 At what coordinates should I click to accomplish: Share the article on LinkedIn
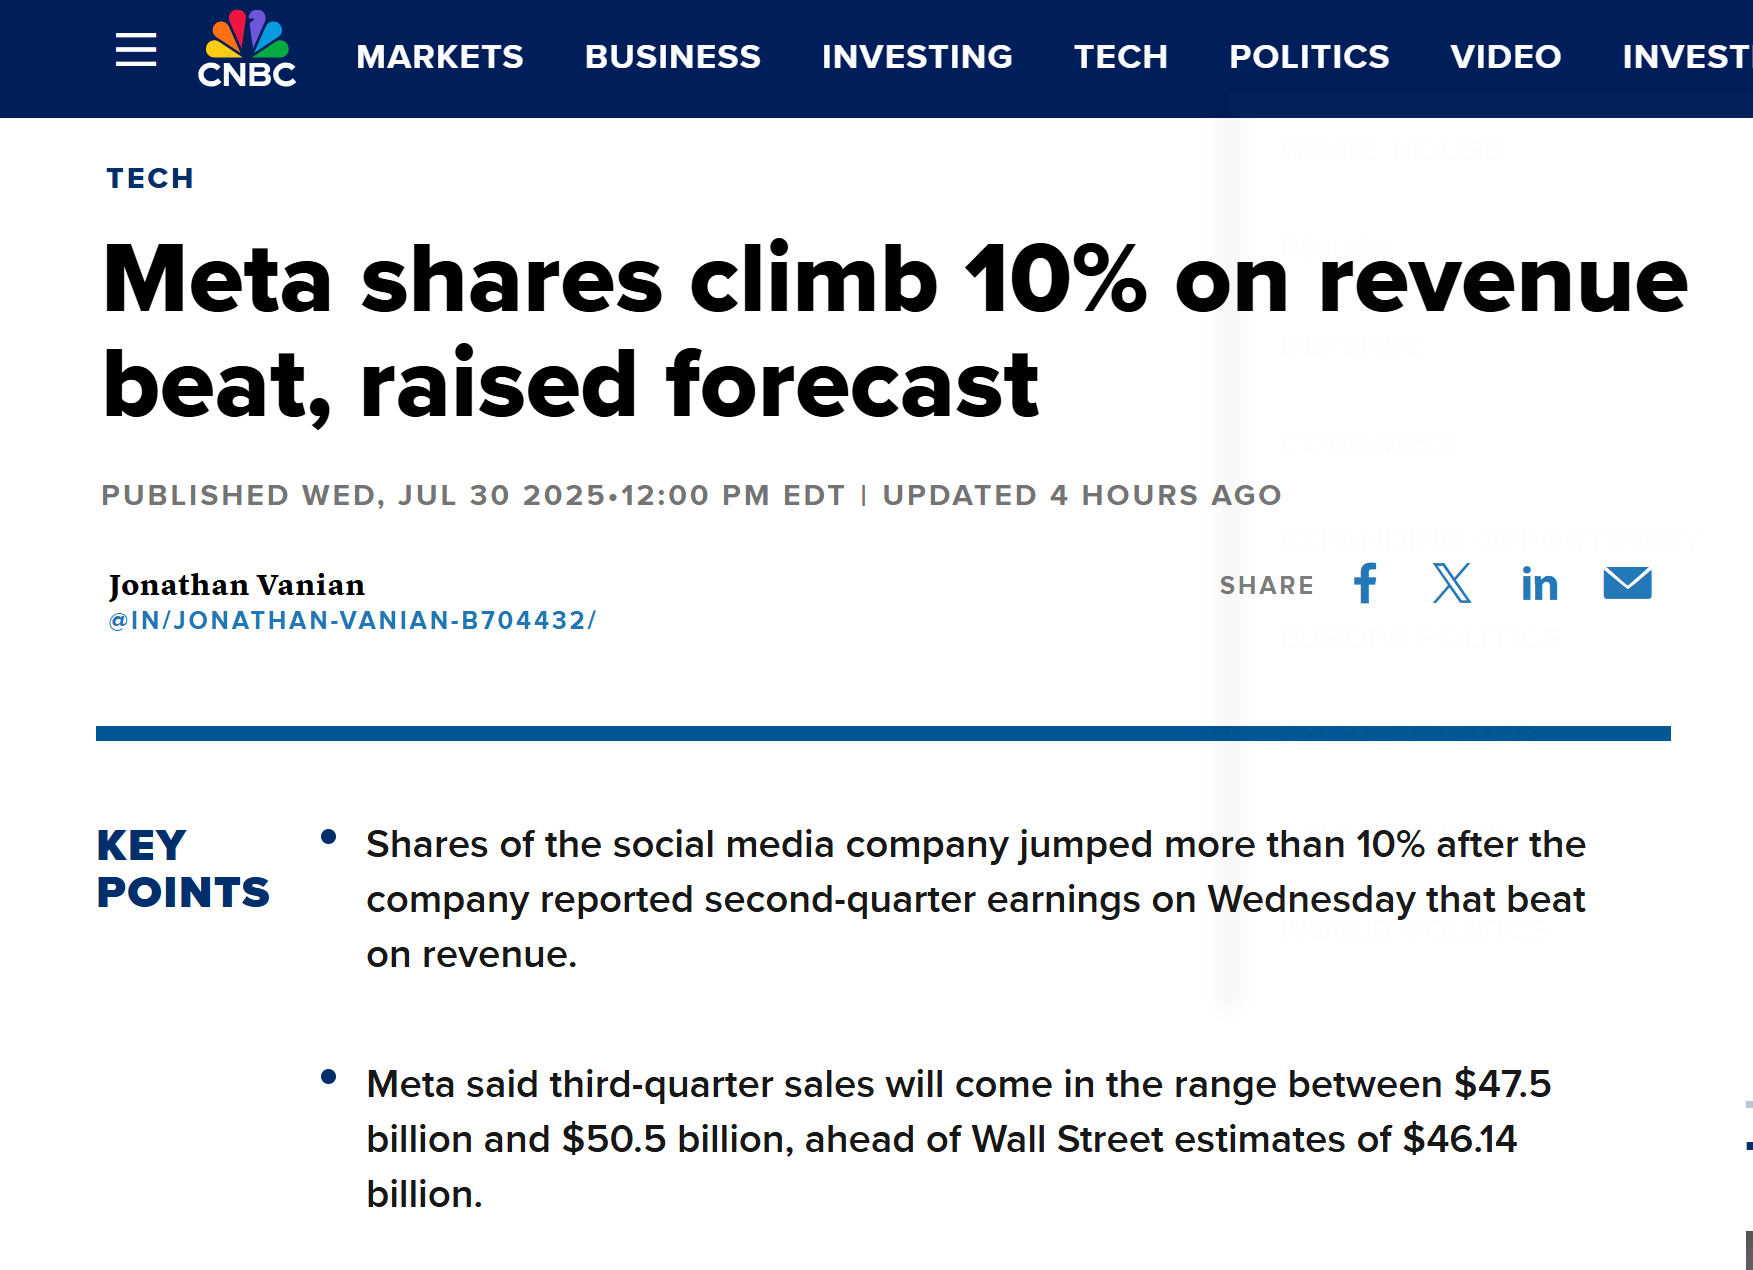point(1539,584)
